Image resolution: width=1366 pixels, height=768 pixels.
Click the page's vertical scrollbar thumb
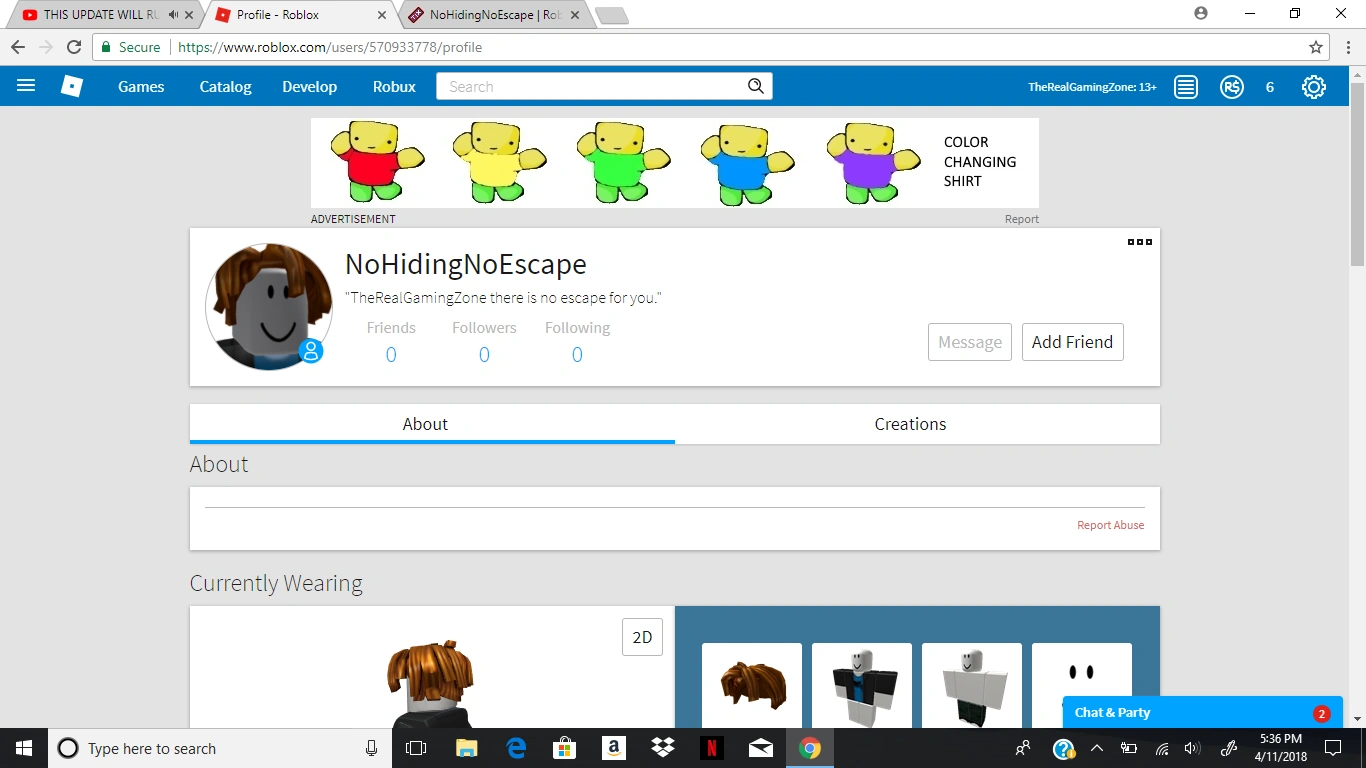coord(1357,172)
